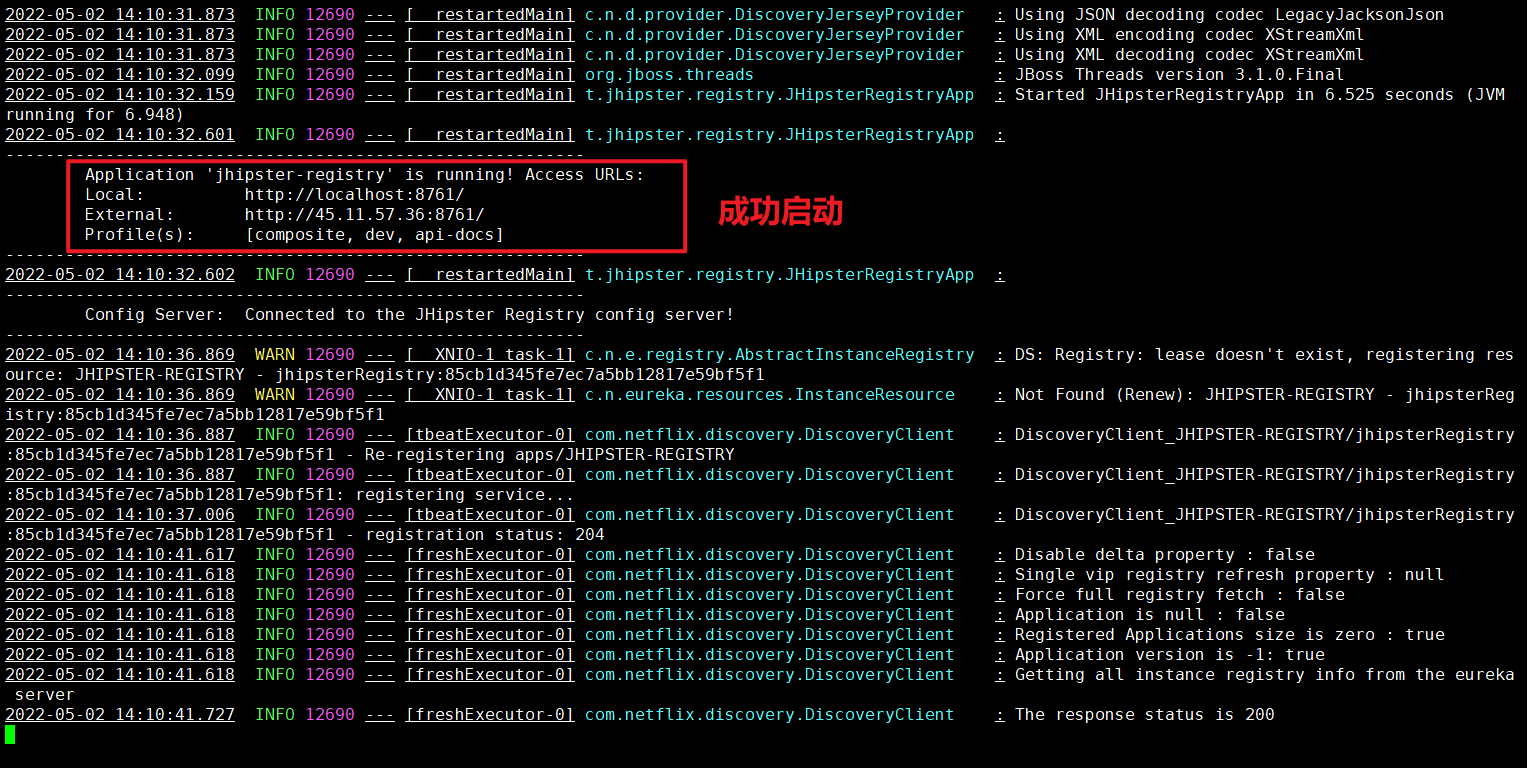Click the wrapped "ource: JHIPSTER-REGISTRY - jhipsterRegistry" line

385,374
